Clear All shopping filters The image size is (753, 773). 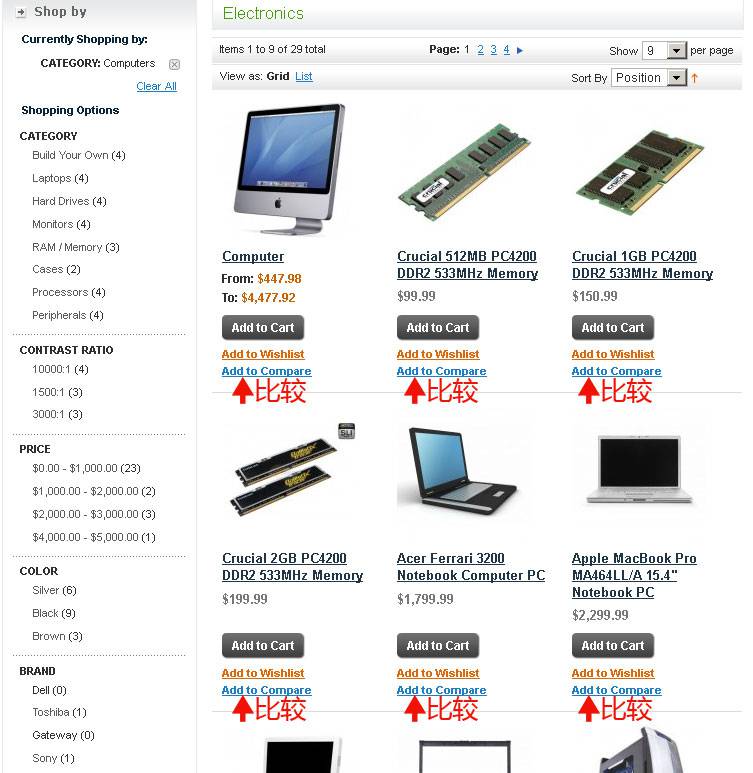click(x=156, y=86)
